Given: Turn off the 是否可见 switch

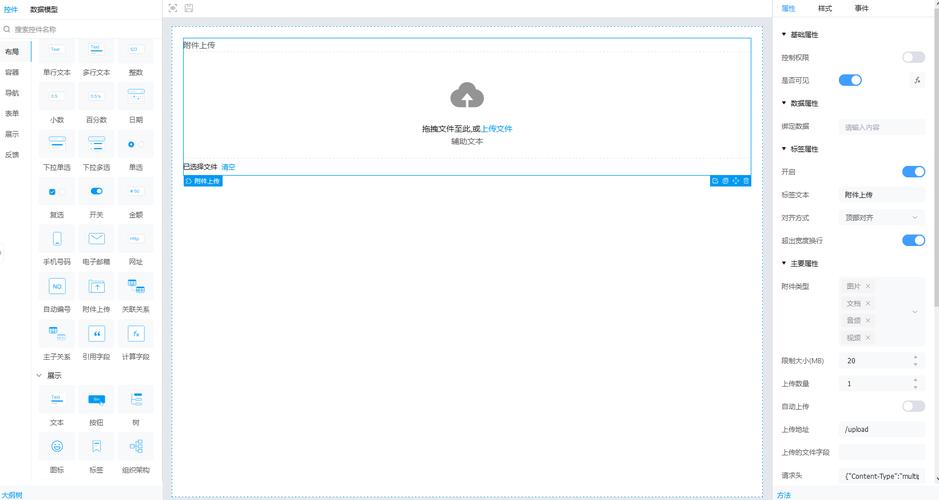Looking at the screenshot, I should point(850,80).
